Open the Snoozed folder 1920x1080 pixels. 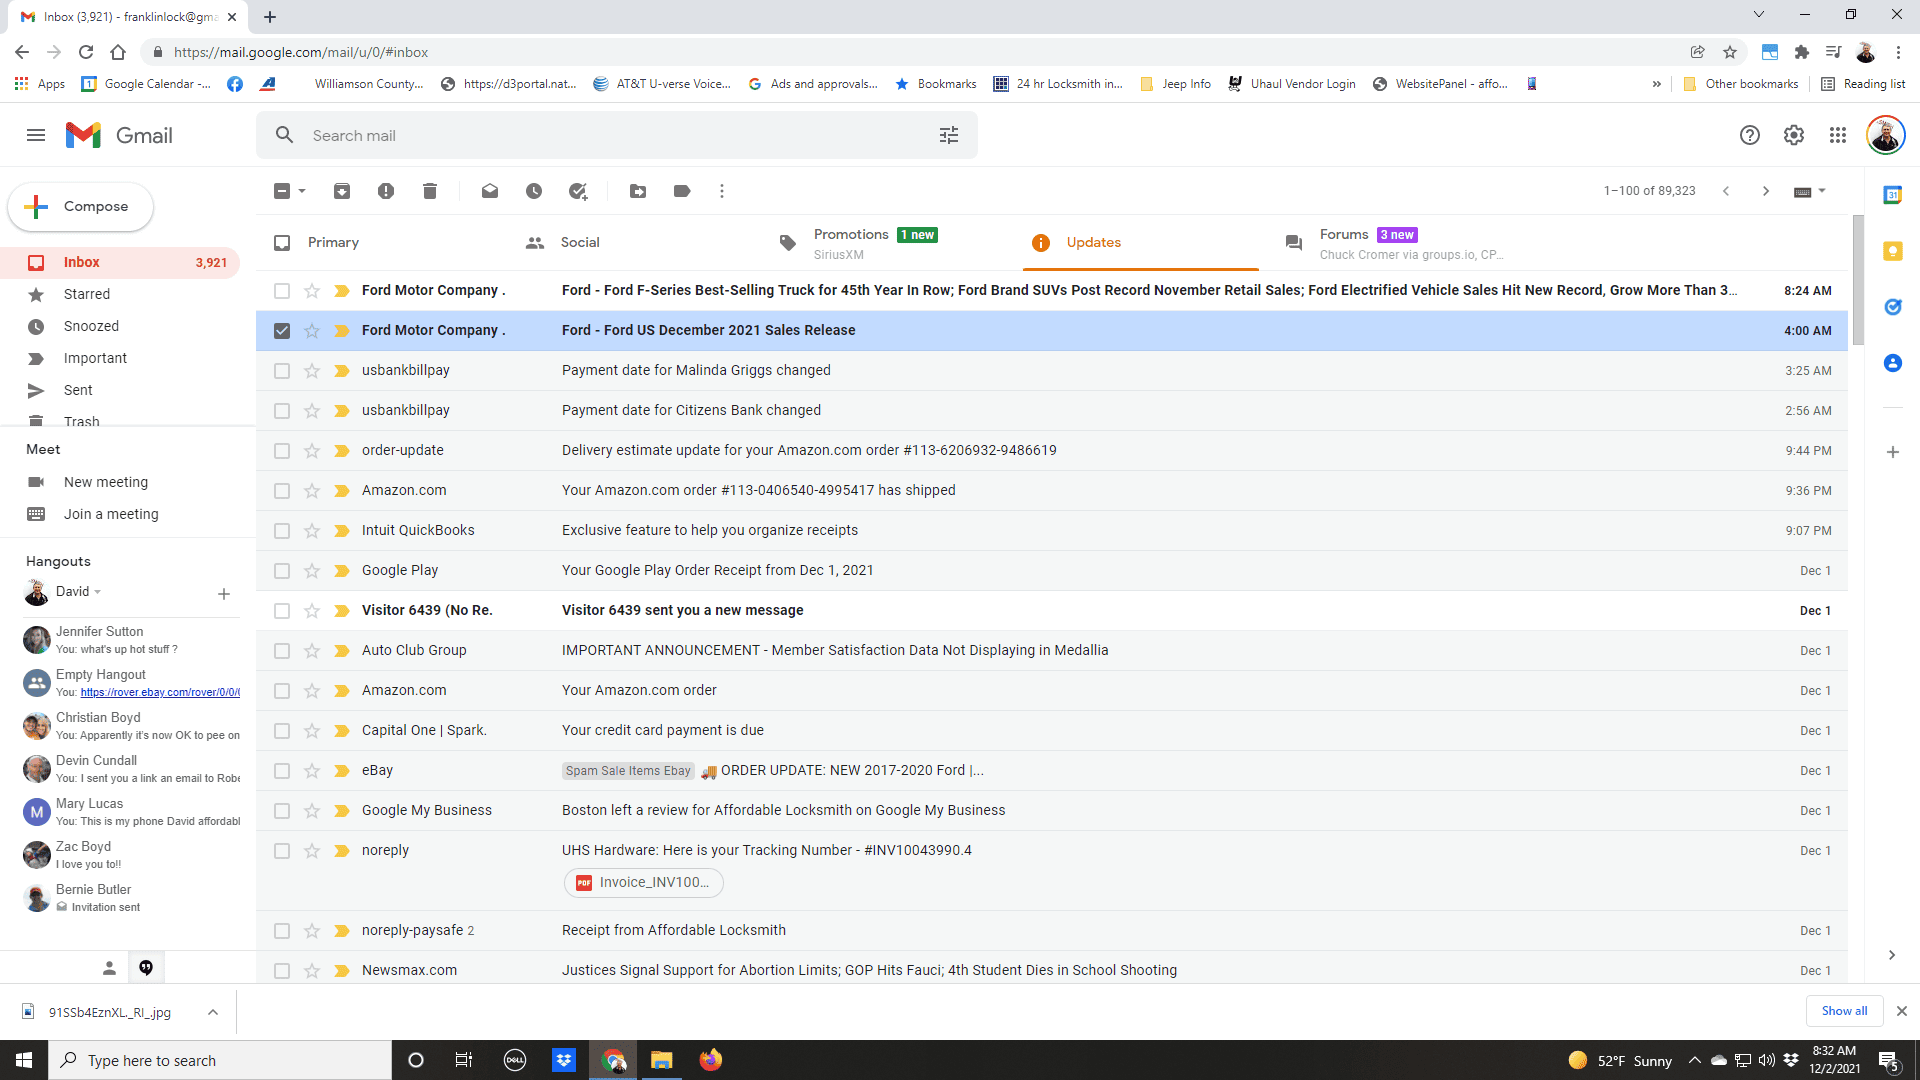click(91, 326)
